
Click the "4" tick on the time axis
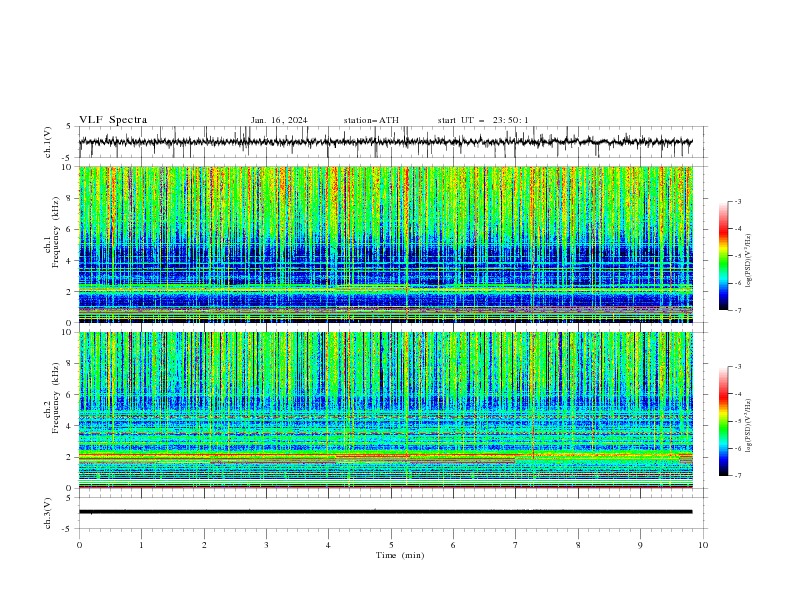click(329, 545)
